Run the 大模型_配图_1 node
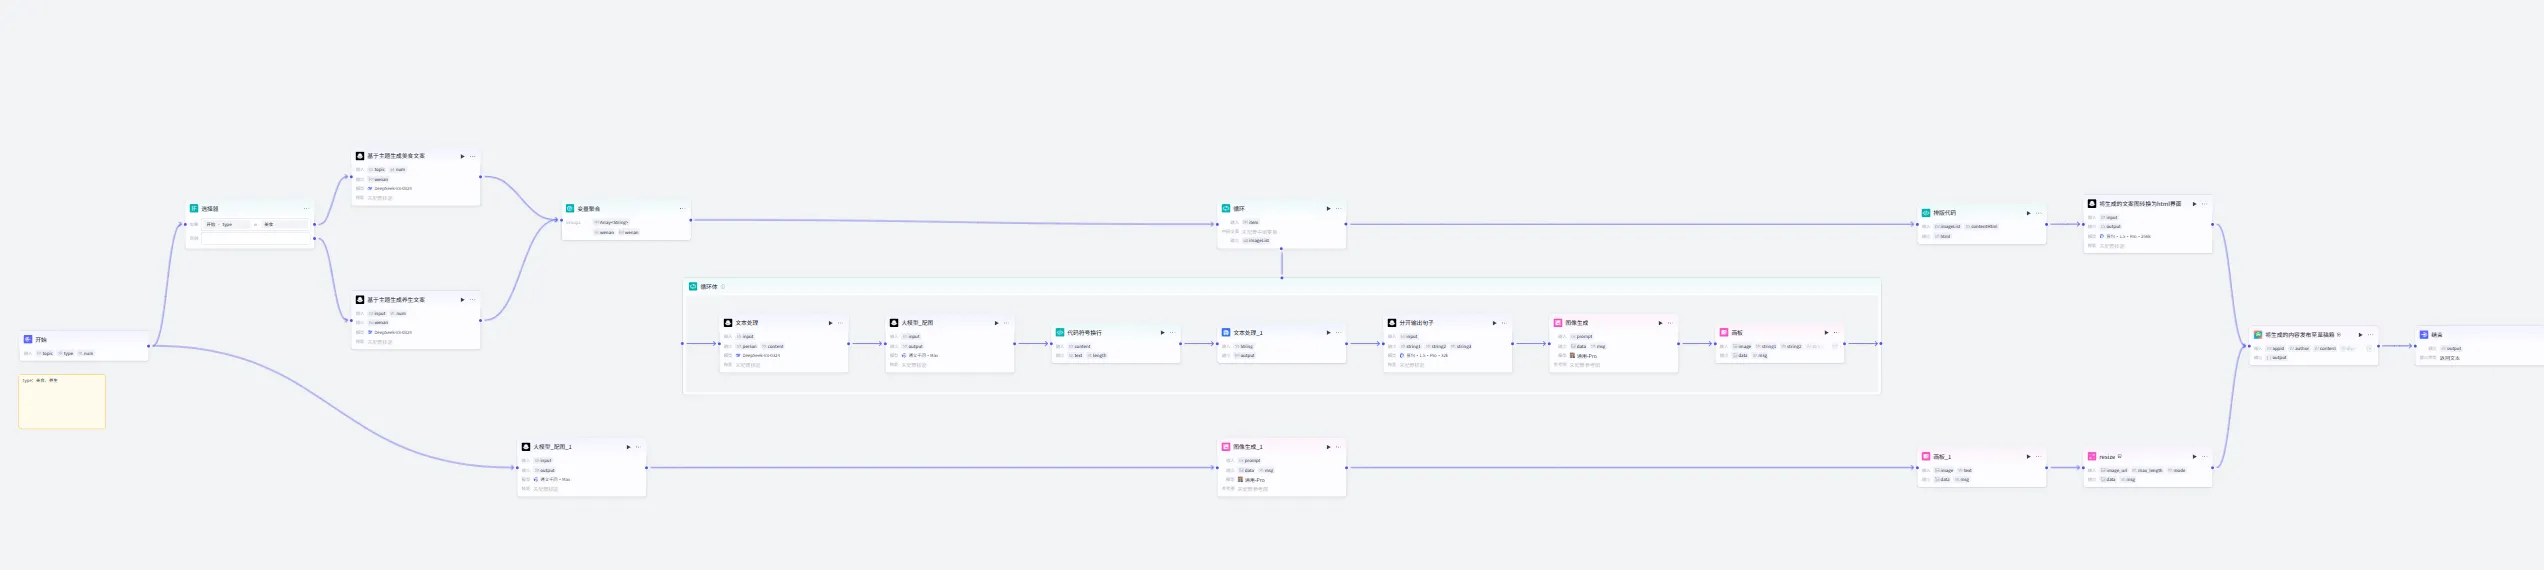This screenshot has height=570, width=2544. coord(628,446)
